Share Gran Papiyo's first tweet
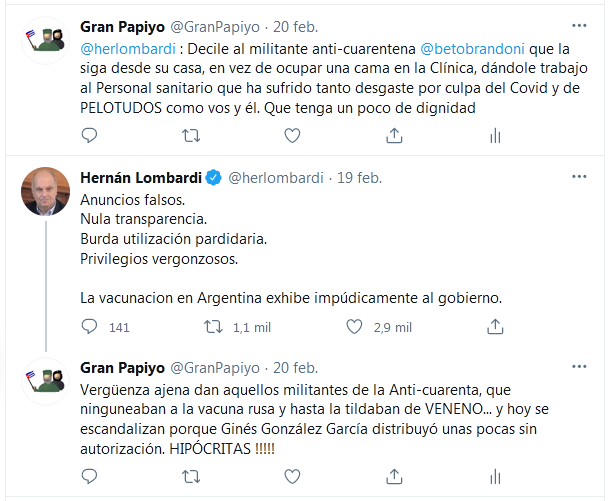608x501 pixels. (394, 134)
